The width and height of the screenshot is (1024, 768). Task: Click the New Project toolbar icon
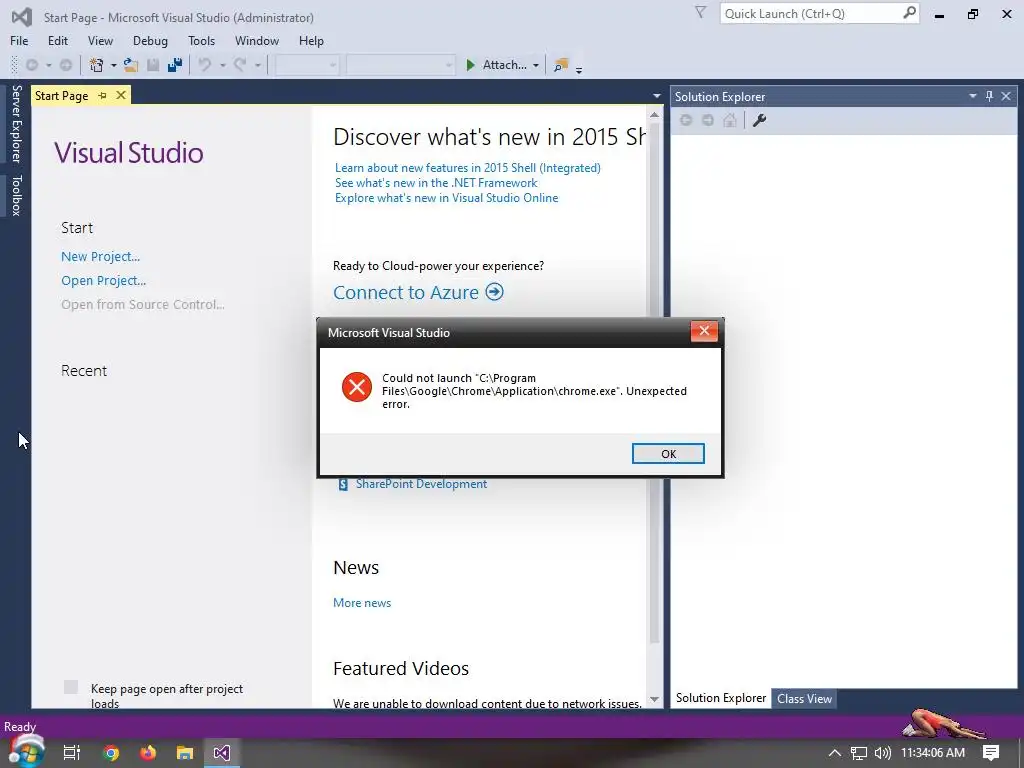pyautogui.click(x=97, y=65)
